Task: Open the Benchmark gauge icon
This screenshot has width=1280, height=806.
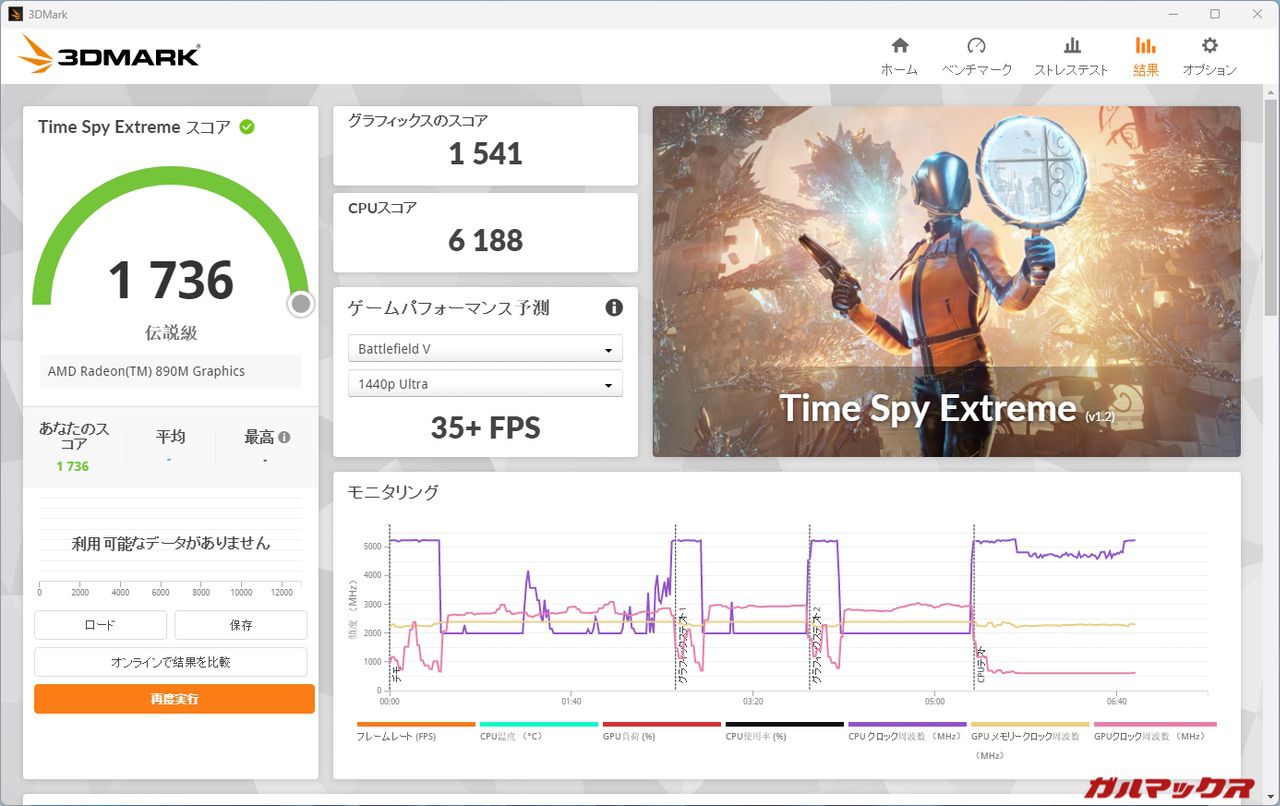Action: point(976,46)
